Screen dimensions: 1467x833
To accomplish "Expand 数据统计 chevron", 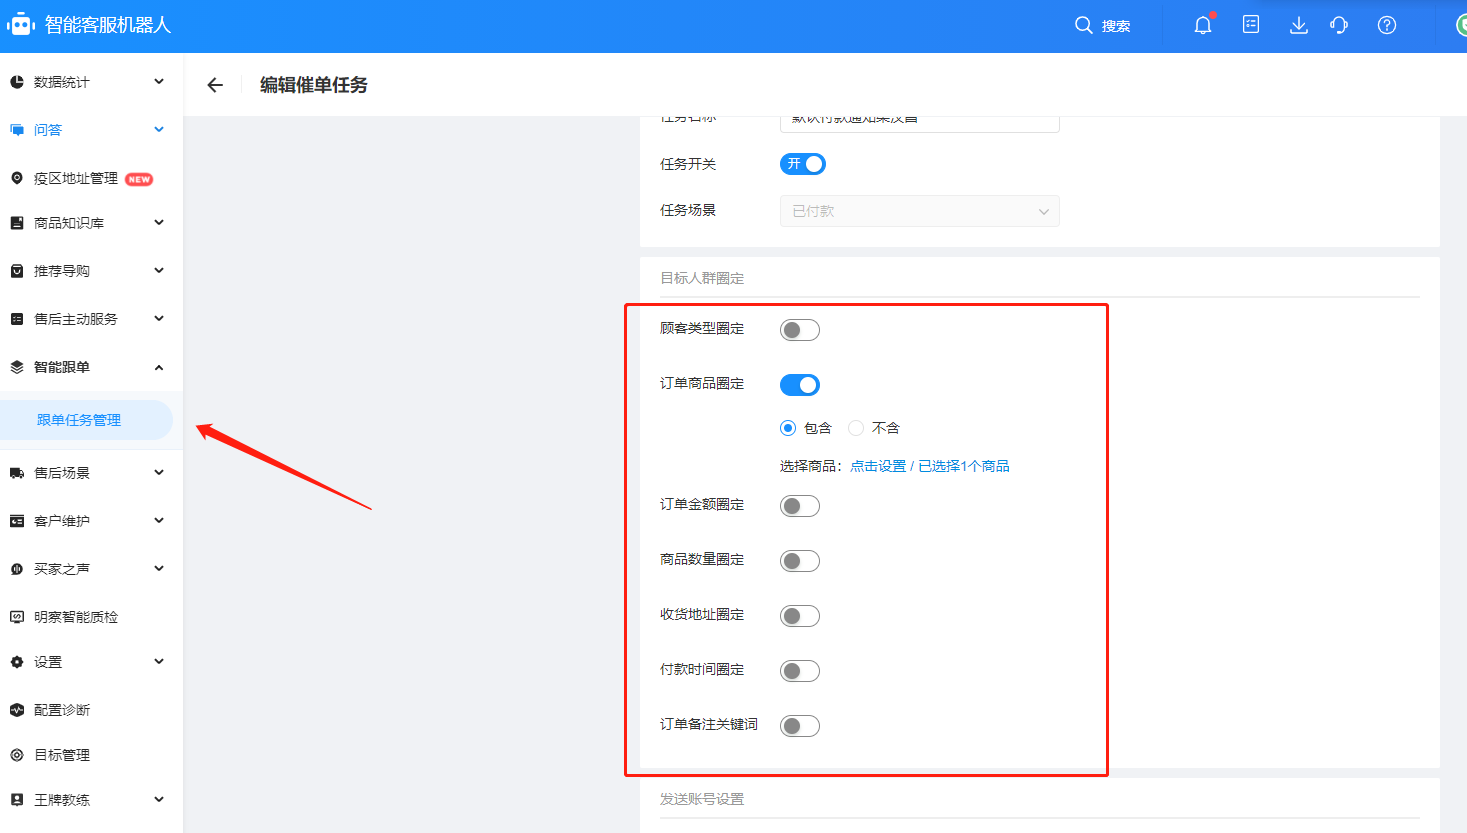I will click(159, 82).
